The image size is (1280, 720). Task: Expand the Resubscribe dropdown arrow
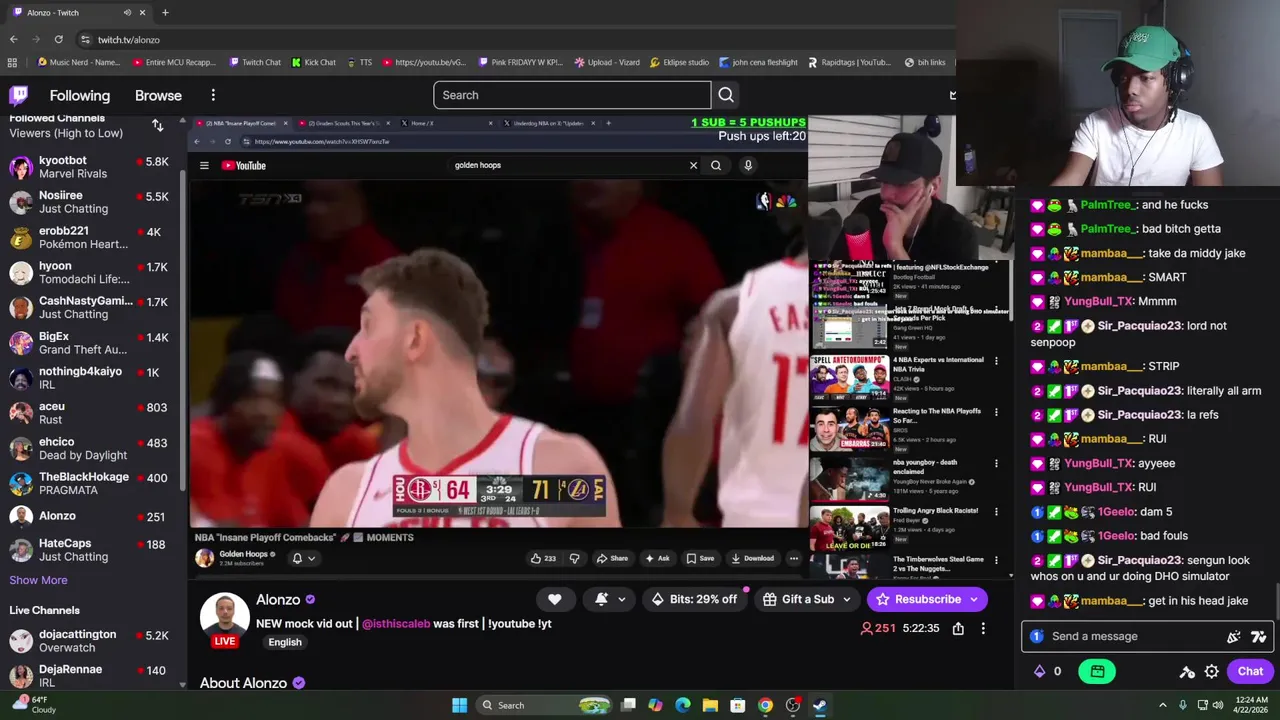pos(975,599)
